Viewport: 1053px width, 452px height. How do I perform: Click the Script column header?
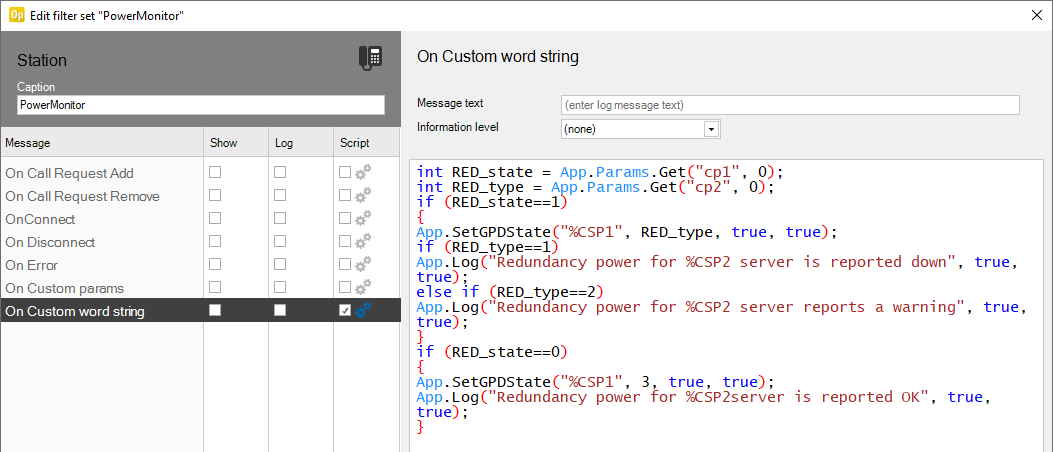pyautogui.click(x=366, y=143)
